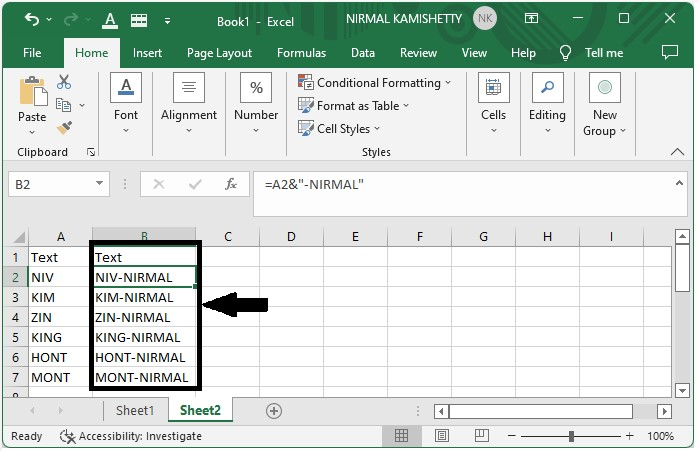Expand the Paste options arrow

click(32, 132)
